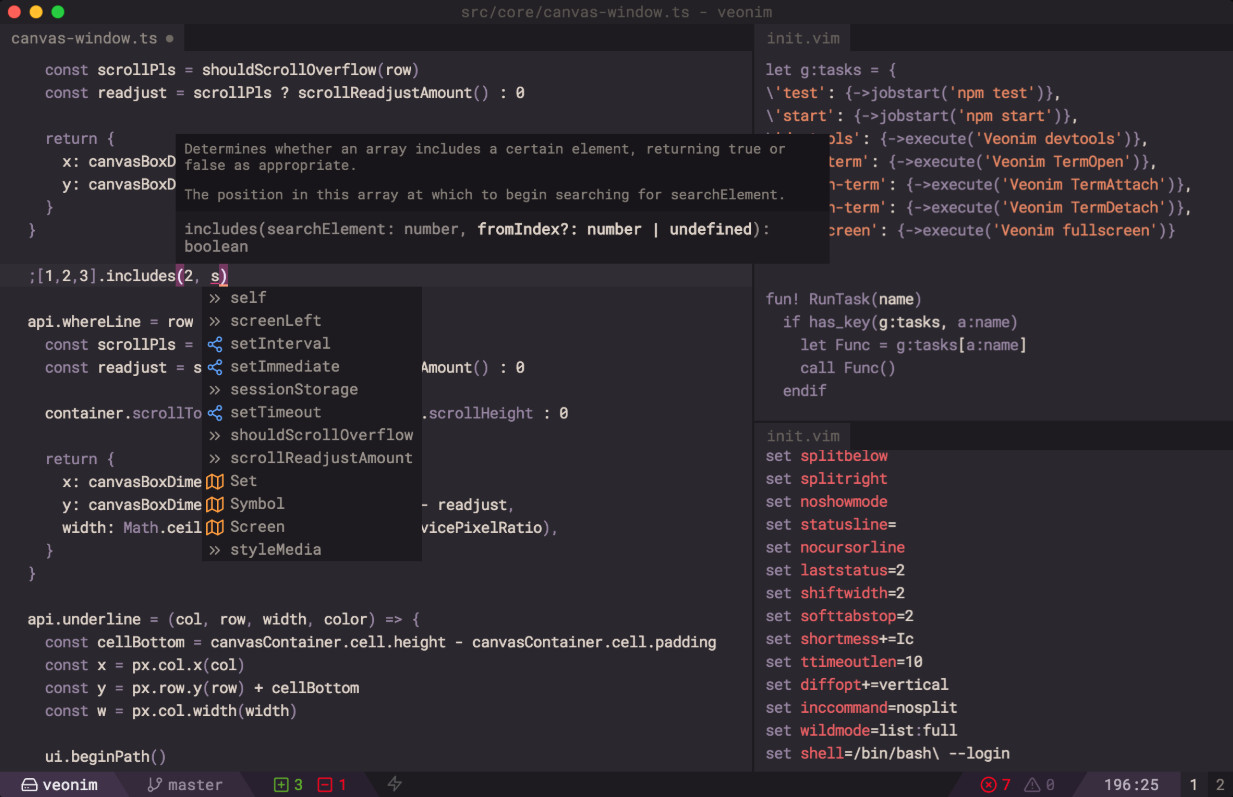This screenshot has width=1233, height=797.
Task: Click the chevron icon beside scrollReadjustAmount
Action: click(215, 459)
